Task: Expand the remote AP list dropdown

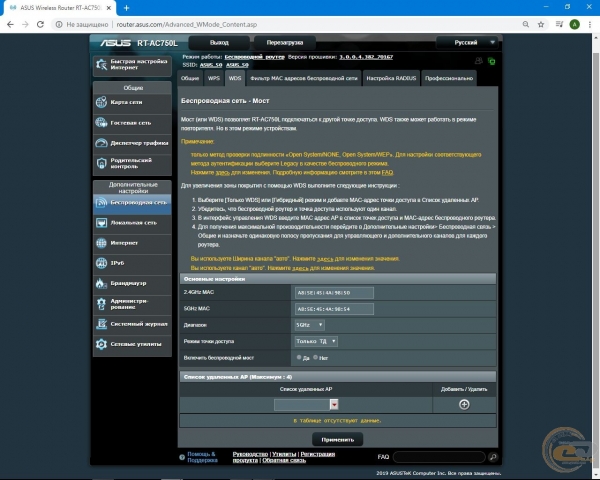Action: tap(334, 404)
